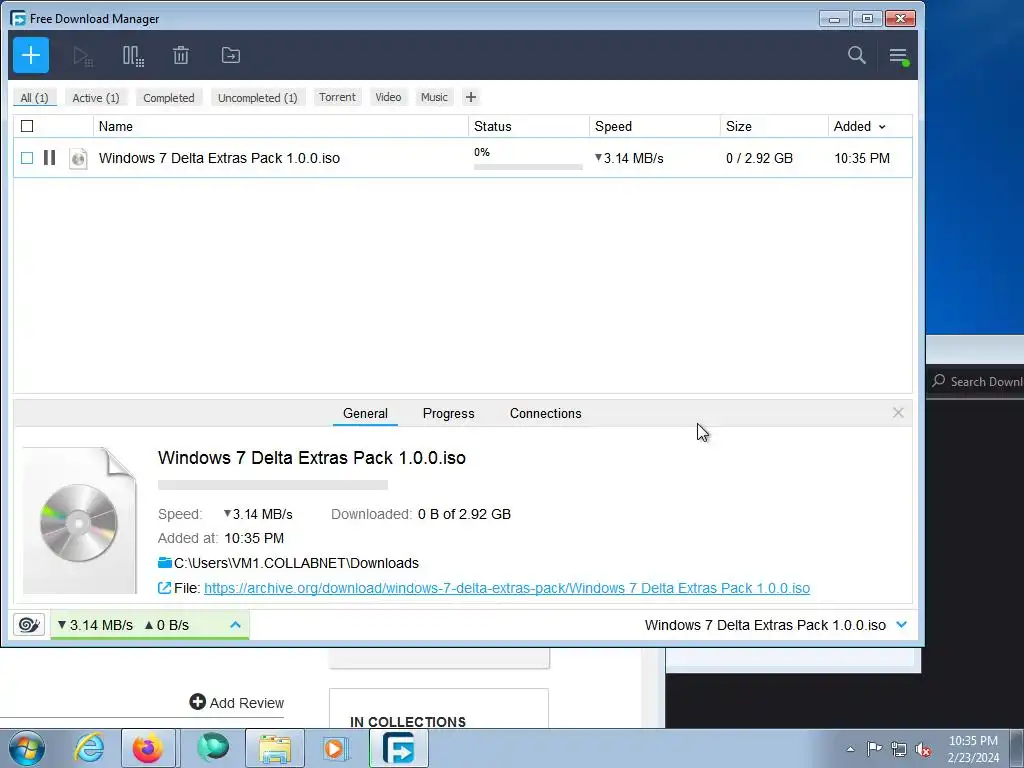
Task: Switch to the Connections details tab
Action: point(545,413)
